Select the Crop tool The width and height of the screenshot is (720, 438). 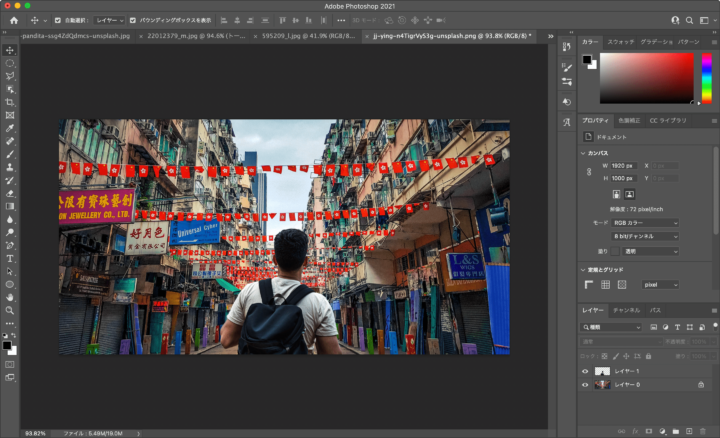(x=10, y=102)
